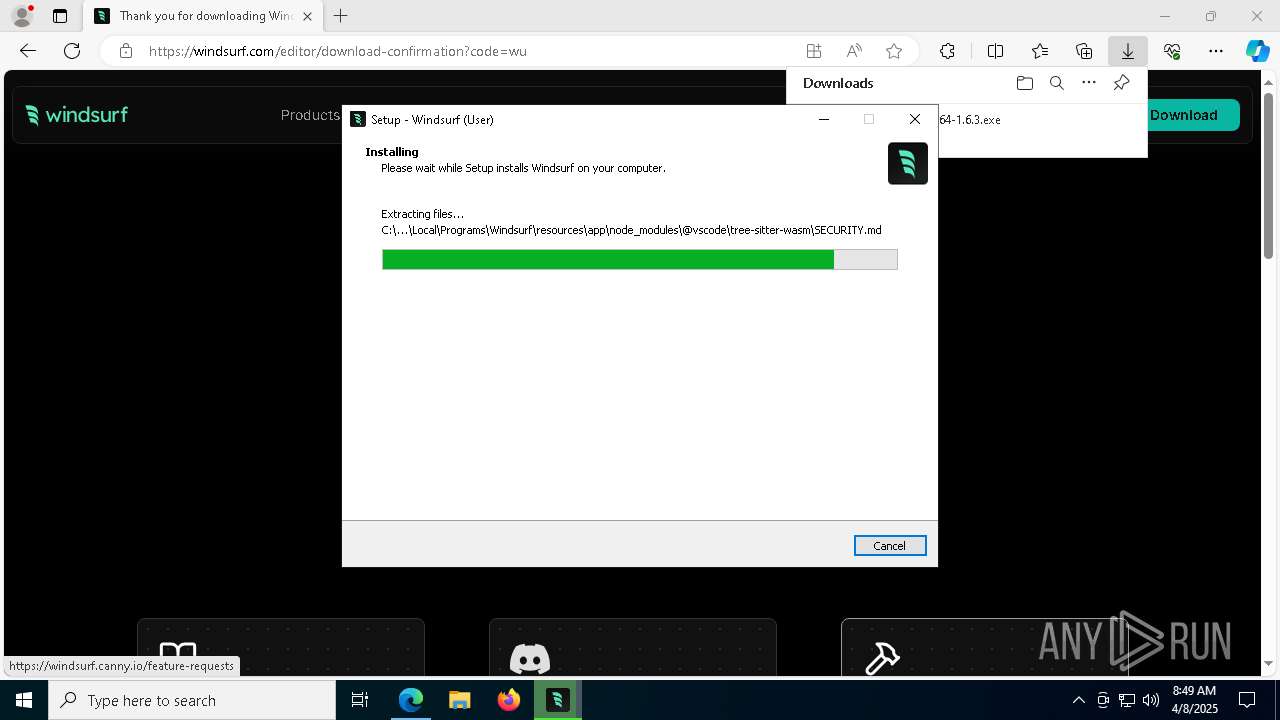The width and height of the screenshot is (1280, 720).
Task: Open Edge Settings and more menu
Action: coord(1216,51)
